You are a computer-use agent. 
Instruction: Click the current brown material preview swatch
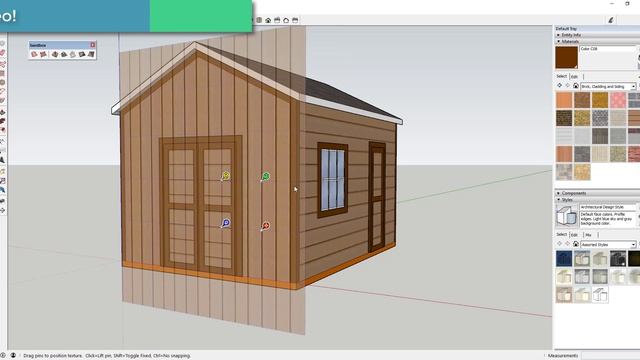(x=567, y=57)
